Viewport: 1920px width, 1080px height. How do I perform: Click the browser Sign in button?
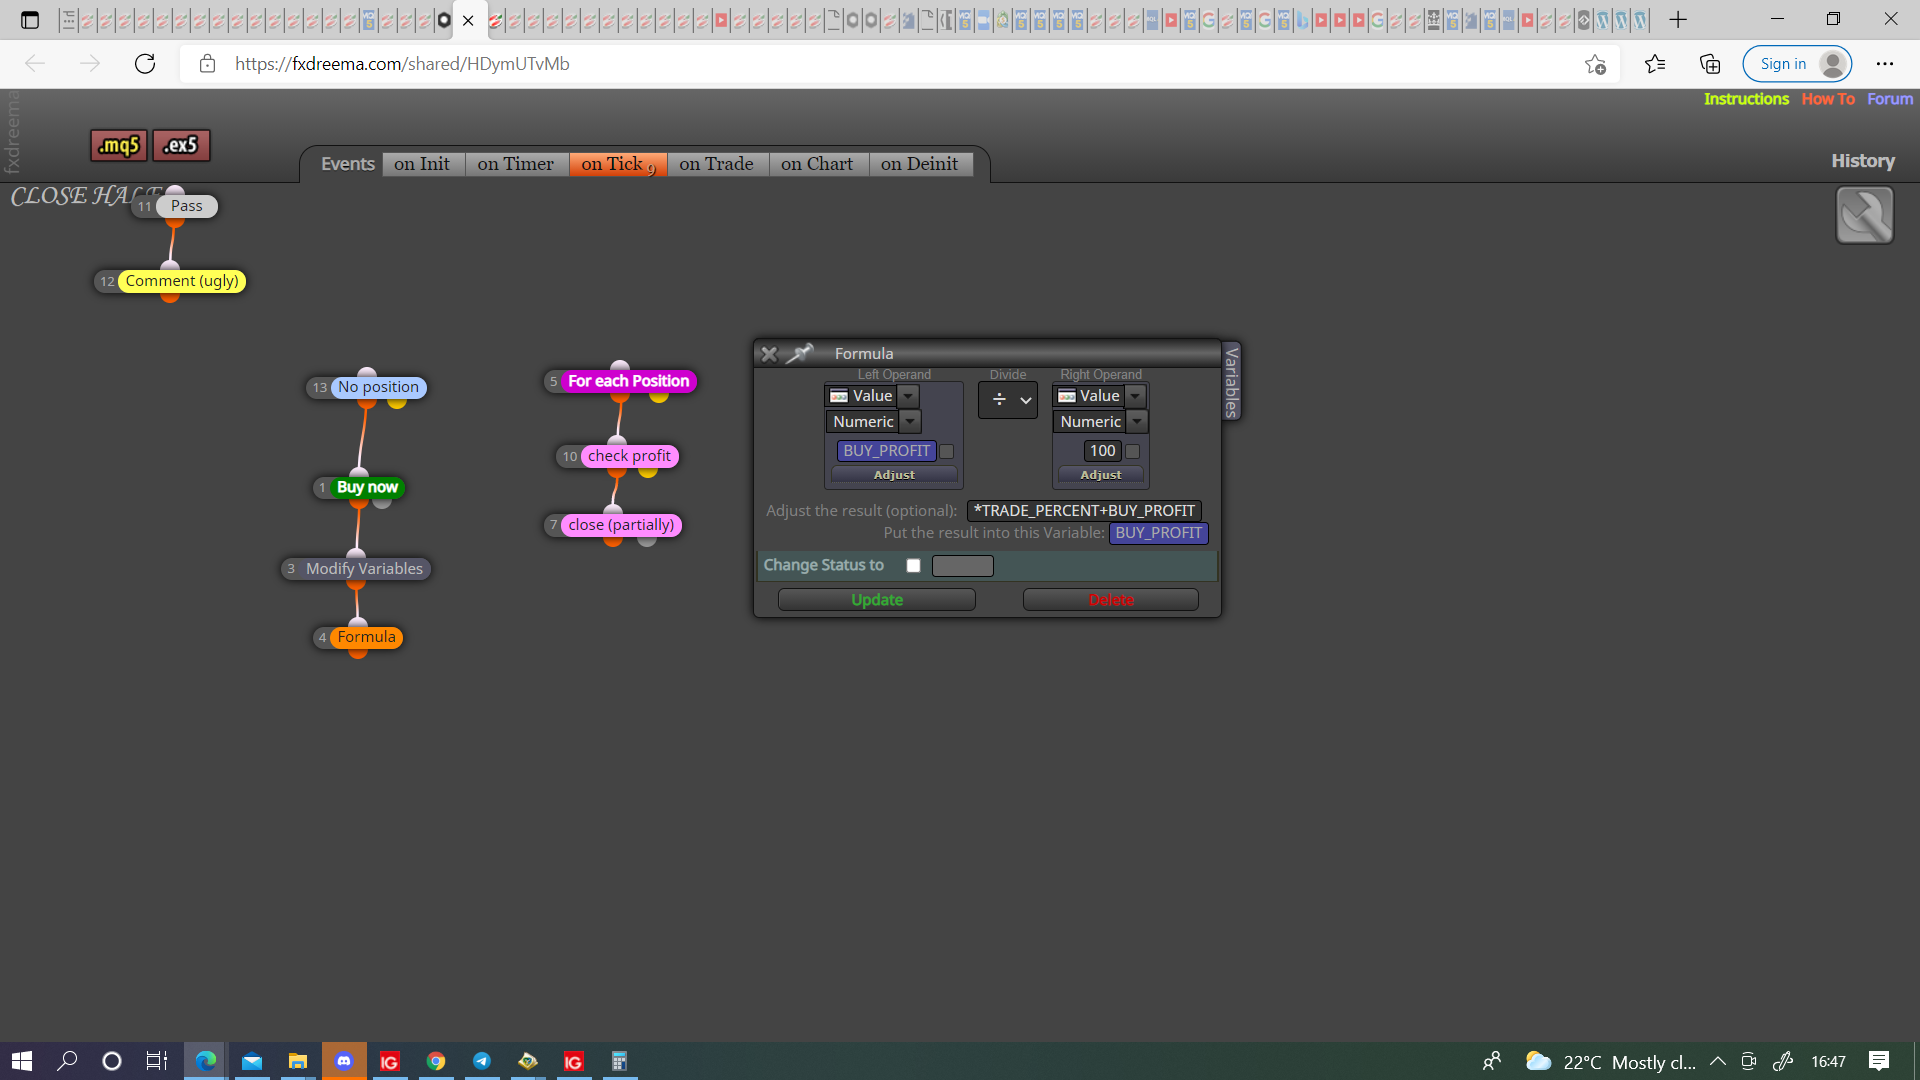click(x=1797, y=64)
